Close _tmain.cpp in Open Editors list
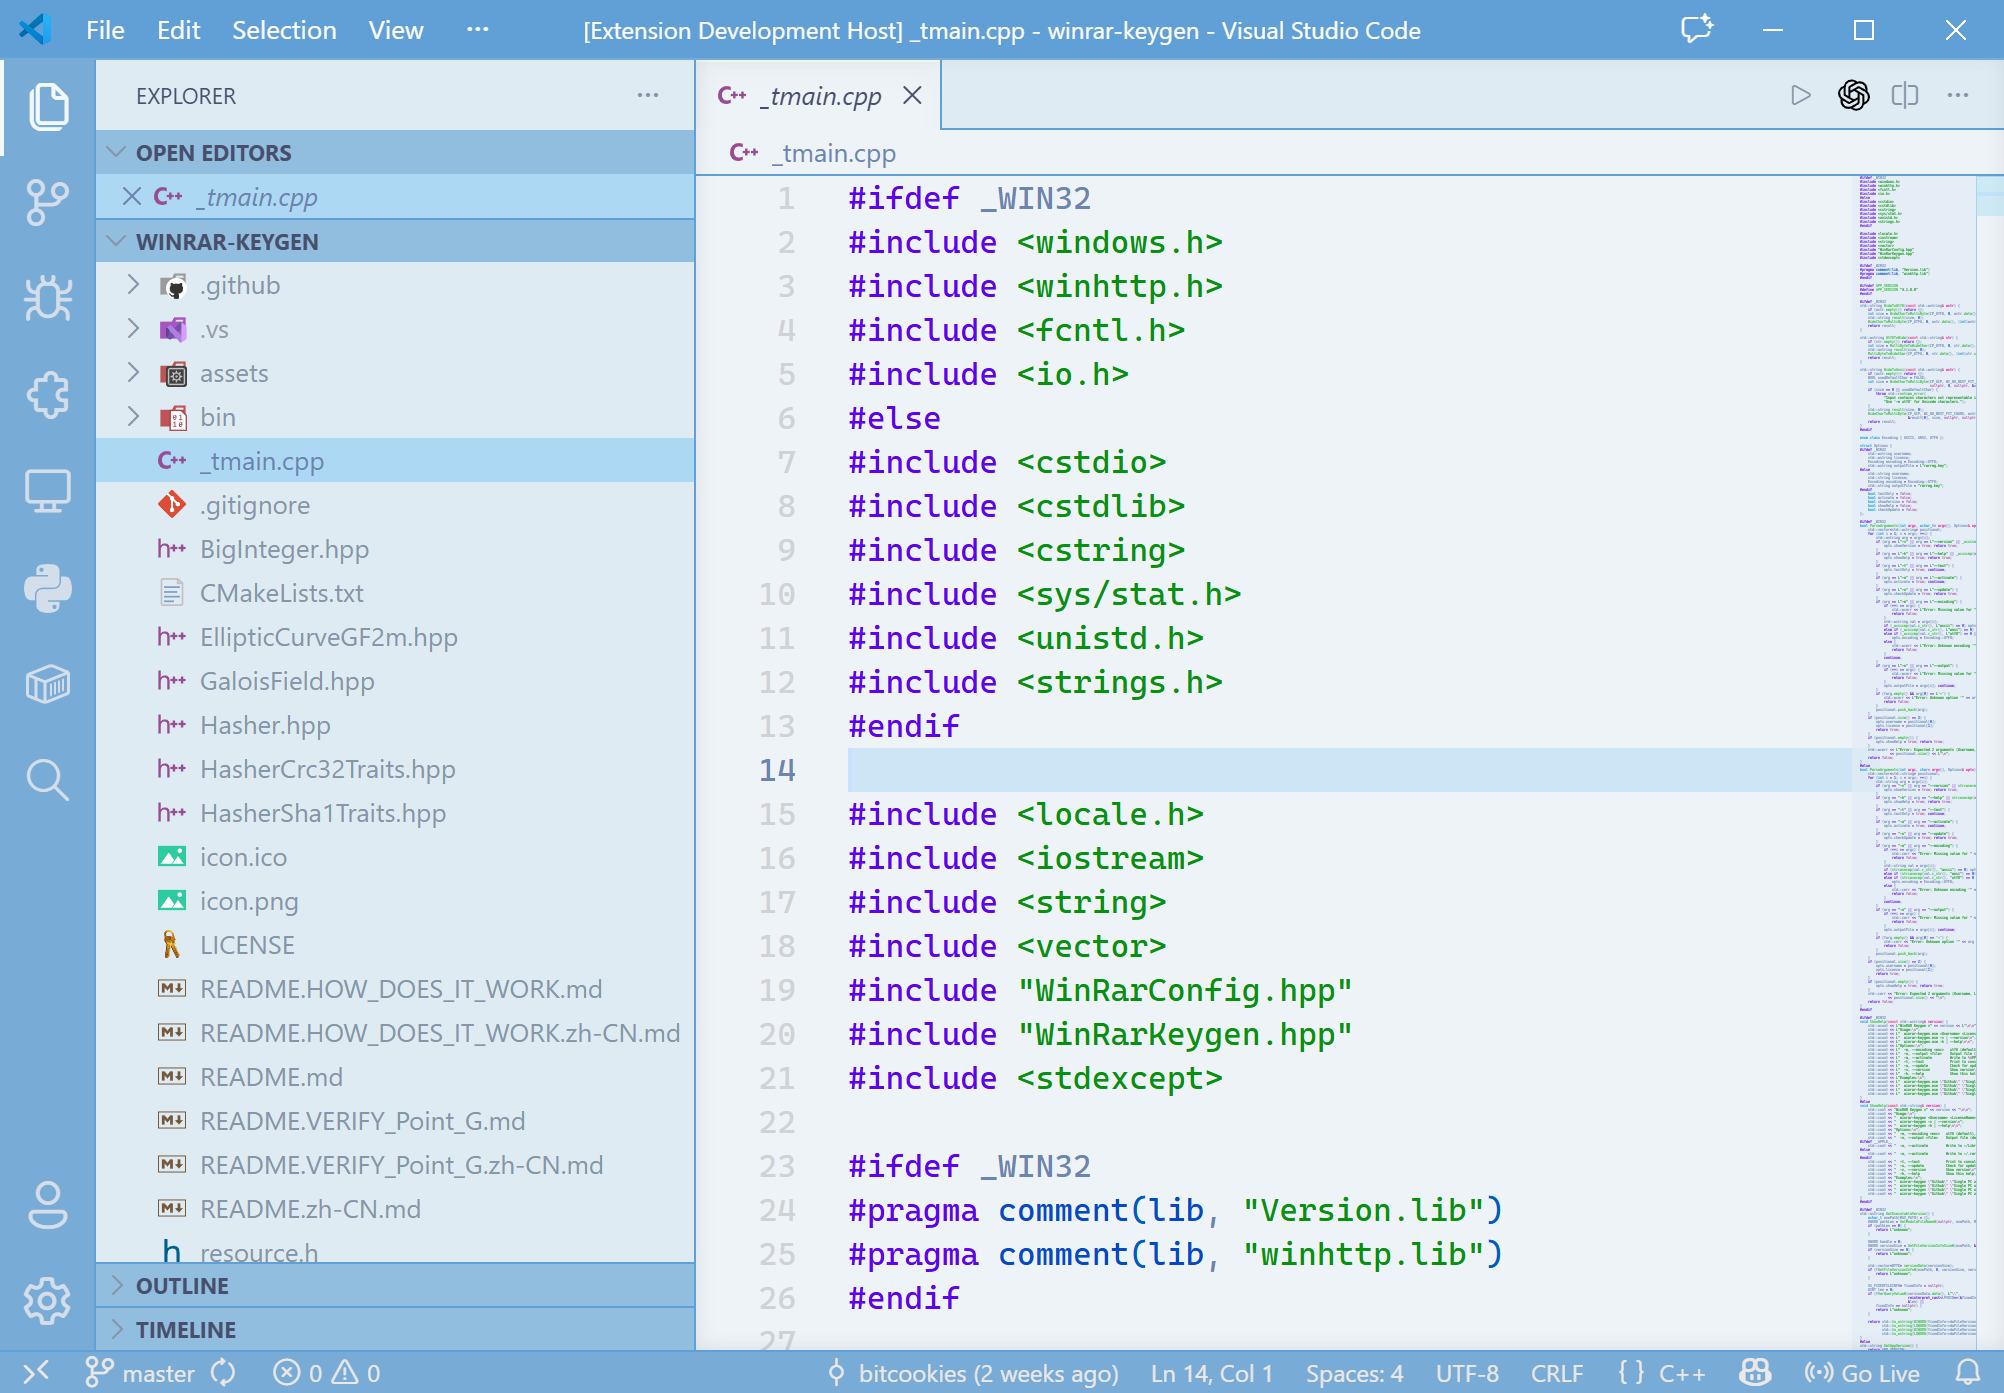The image size is (2004, 1393). pos(131,197)
